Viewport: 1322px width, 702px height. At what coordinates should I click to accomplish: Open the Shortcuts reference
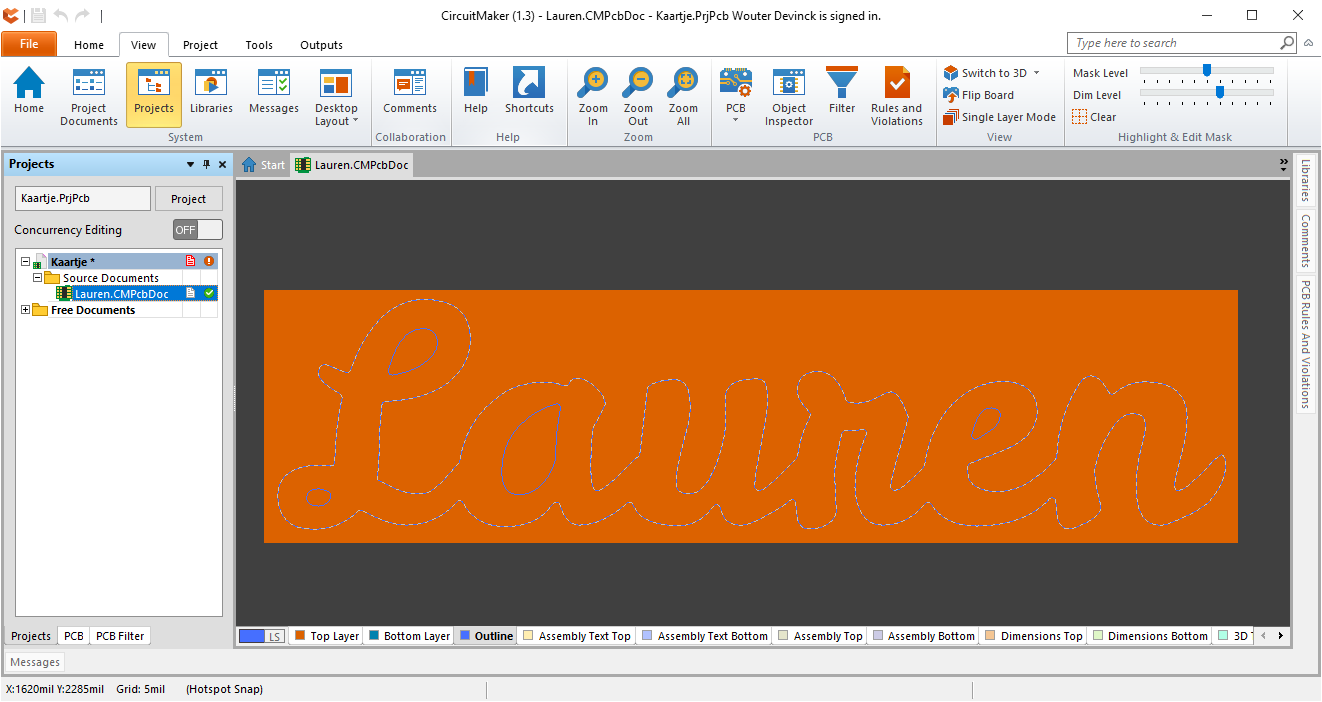point(529,91)
